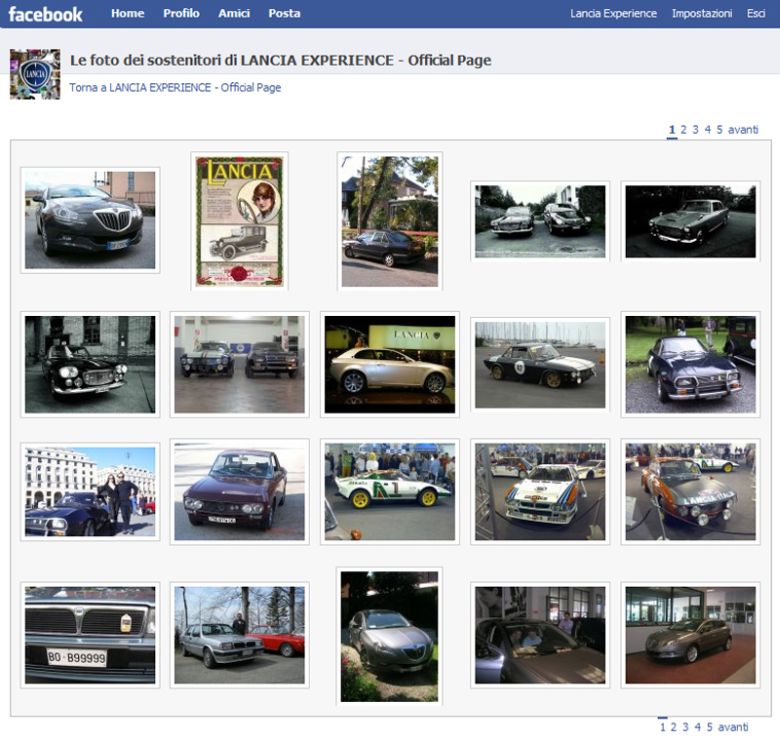Viewport: 780px width, 742px height.
Task: Open the Lancia Italia Fulvia rally car photo
Action: coord(690,492)
